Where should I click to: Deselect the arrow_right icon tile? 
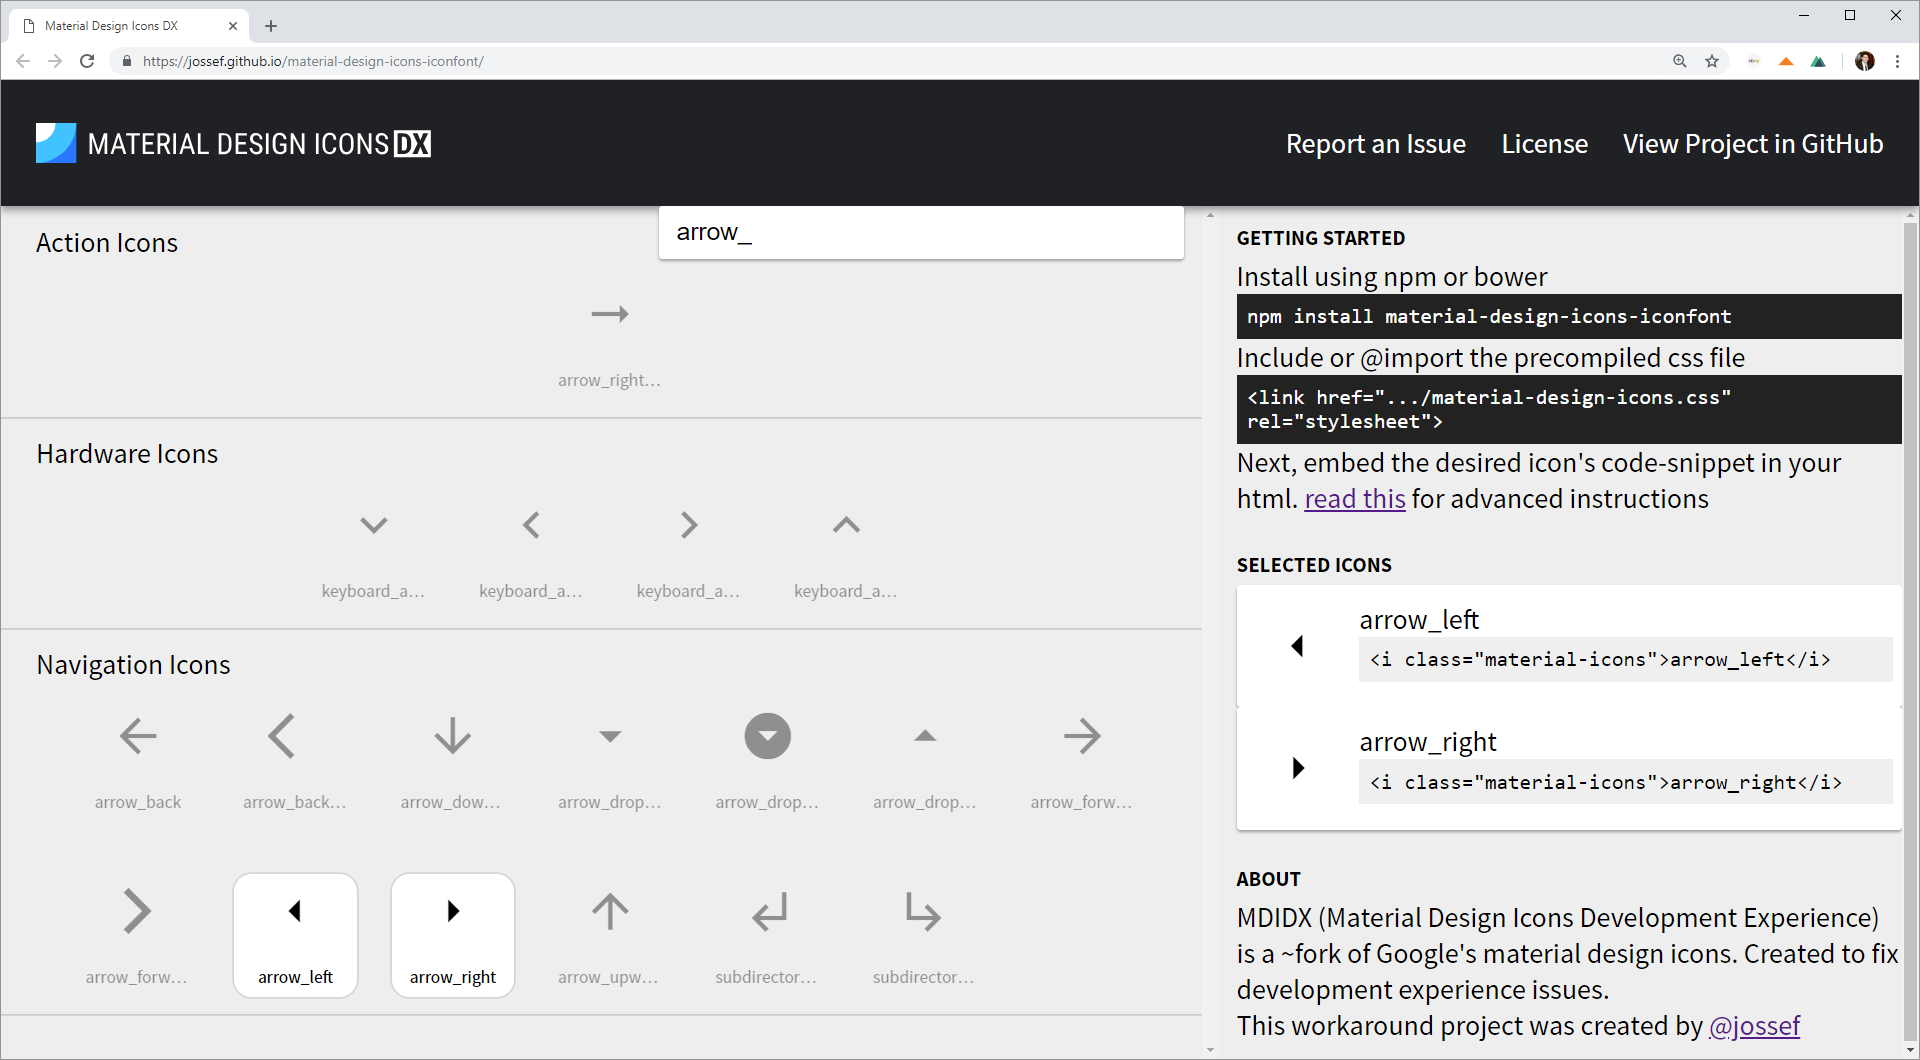(x=453, y=935)
